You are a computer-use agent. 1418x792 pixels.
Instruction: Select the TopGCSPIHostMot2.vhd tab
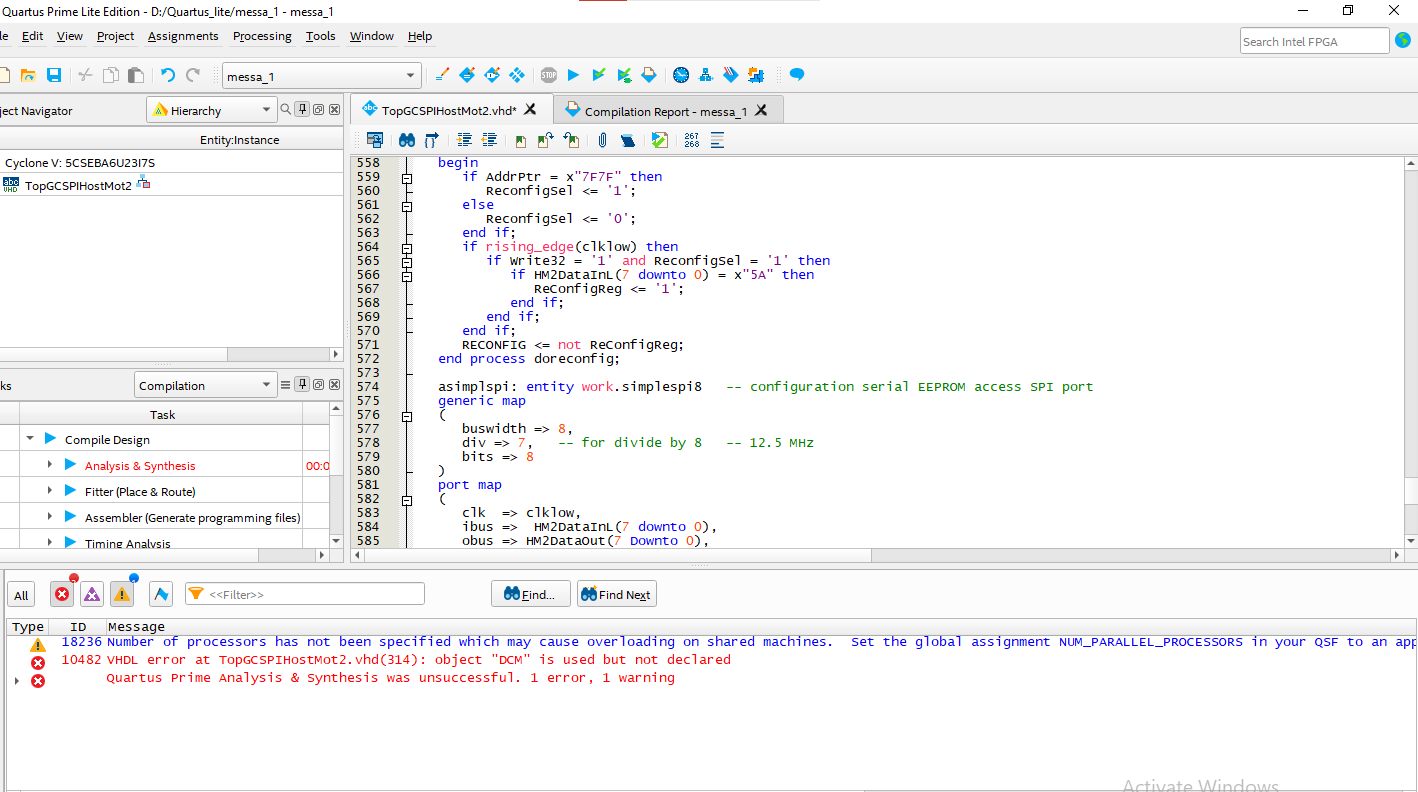coord(450,110)
